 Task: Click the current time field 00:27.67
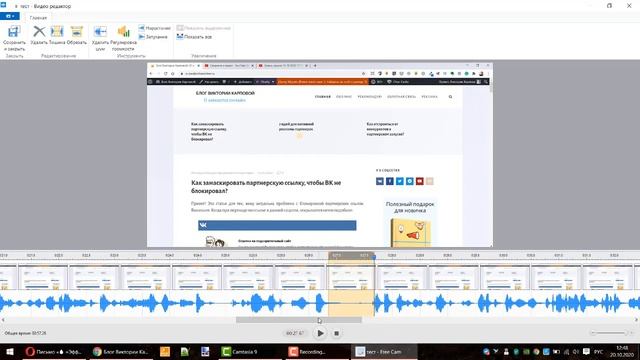tap(295, 333)
